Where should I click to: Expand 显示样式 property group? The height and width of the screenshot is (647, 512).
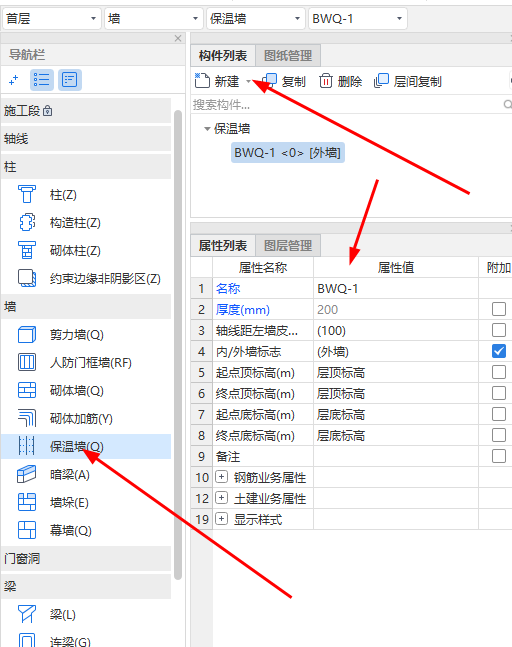pyautogui.click(x=222, y=519)
